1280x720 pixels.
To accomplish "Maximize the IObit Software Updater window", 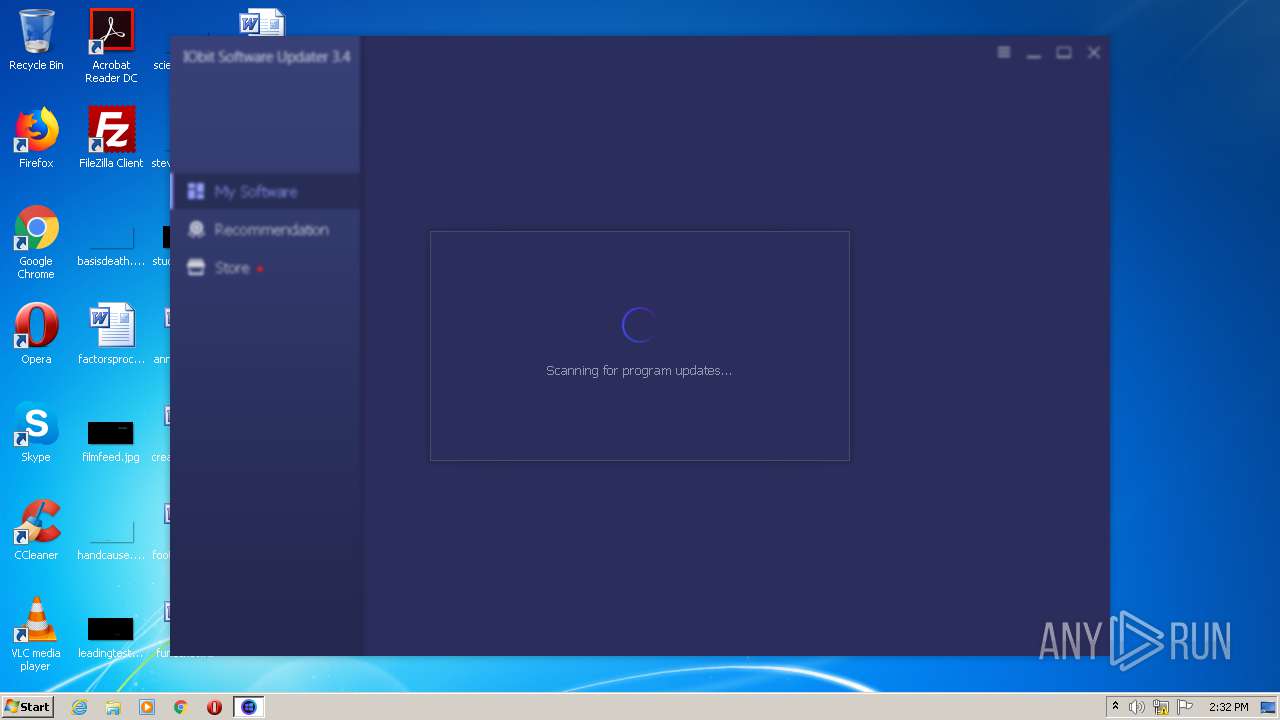I will pyautogui.click(x=1064, y=52).
